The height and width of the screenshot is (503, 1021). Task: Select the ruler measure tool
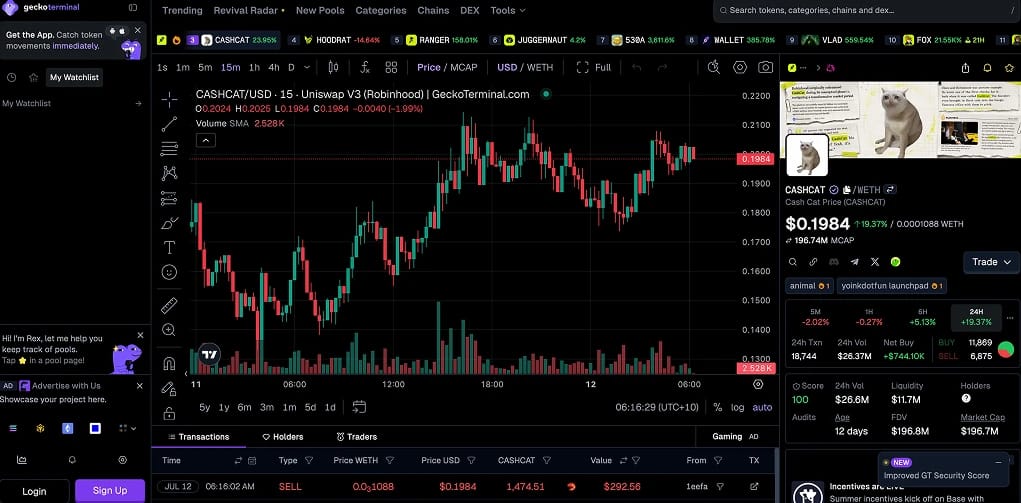[169, 305]
